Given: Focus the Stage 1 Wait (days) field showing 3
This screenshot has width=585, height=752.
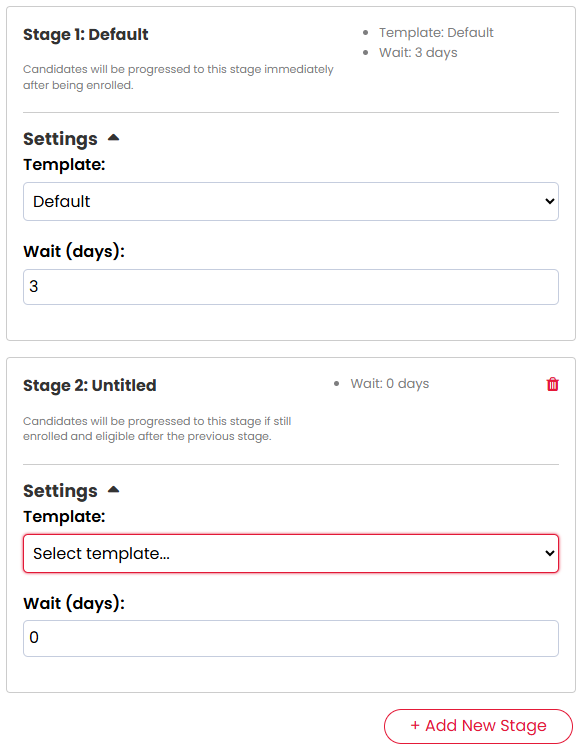Looking at the screenshot, I should pos(291,287).
